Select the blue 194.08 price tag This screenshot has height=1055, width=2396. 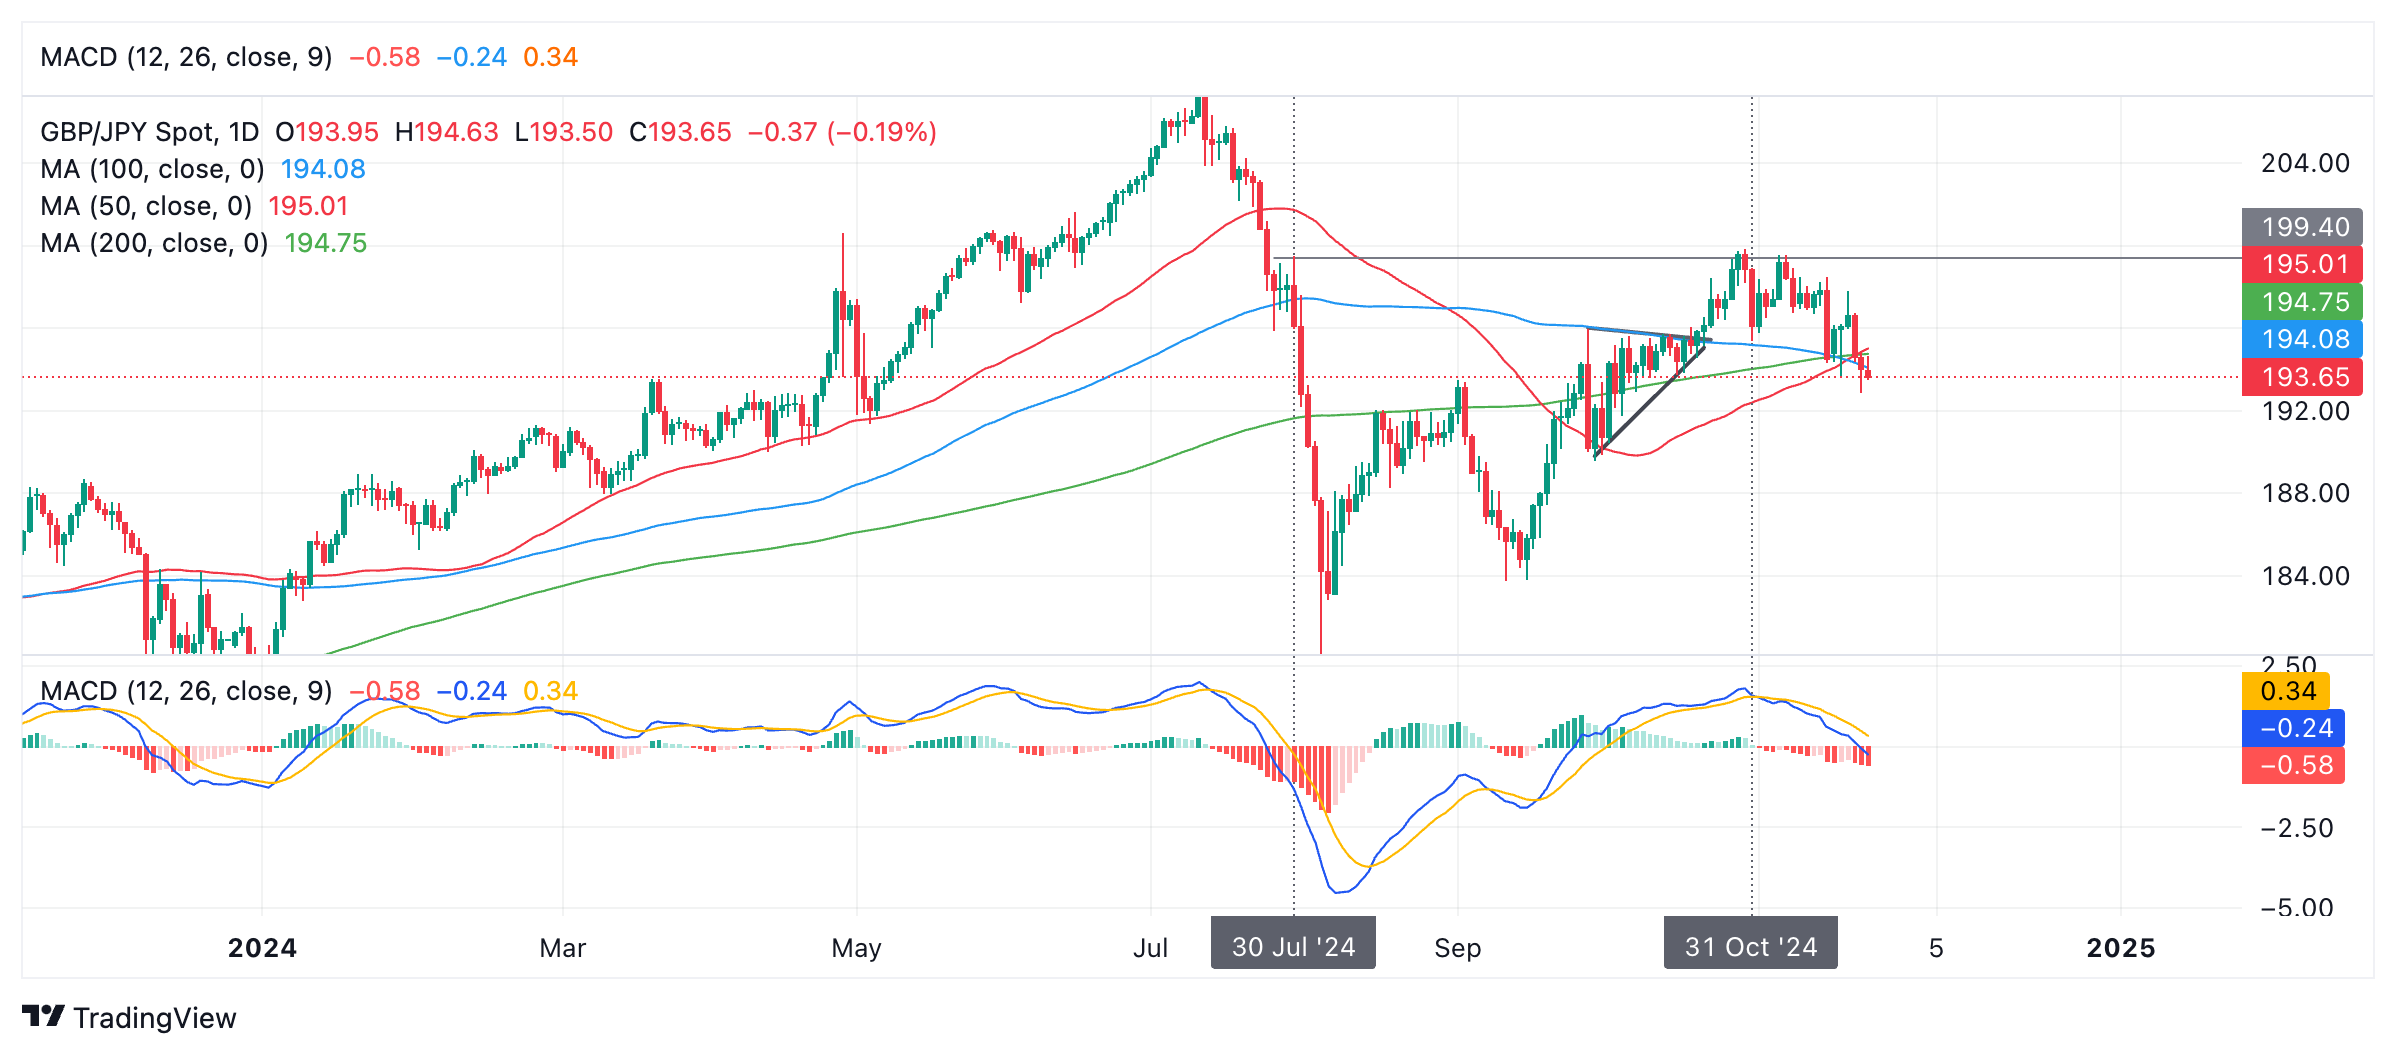pyautogui.click(x=2302, y=339)
